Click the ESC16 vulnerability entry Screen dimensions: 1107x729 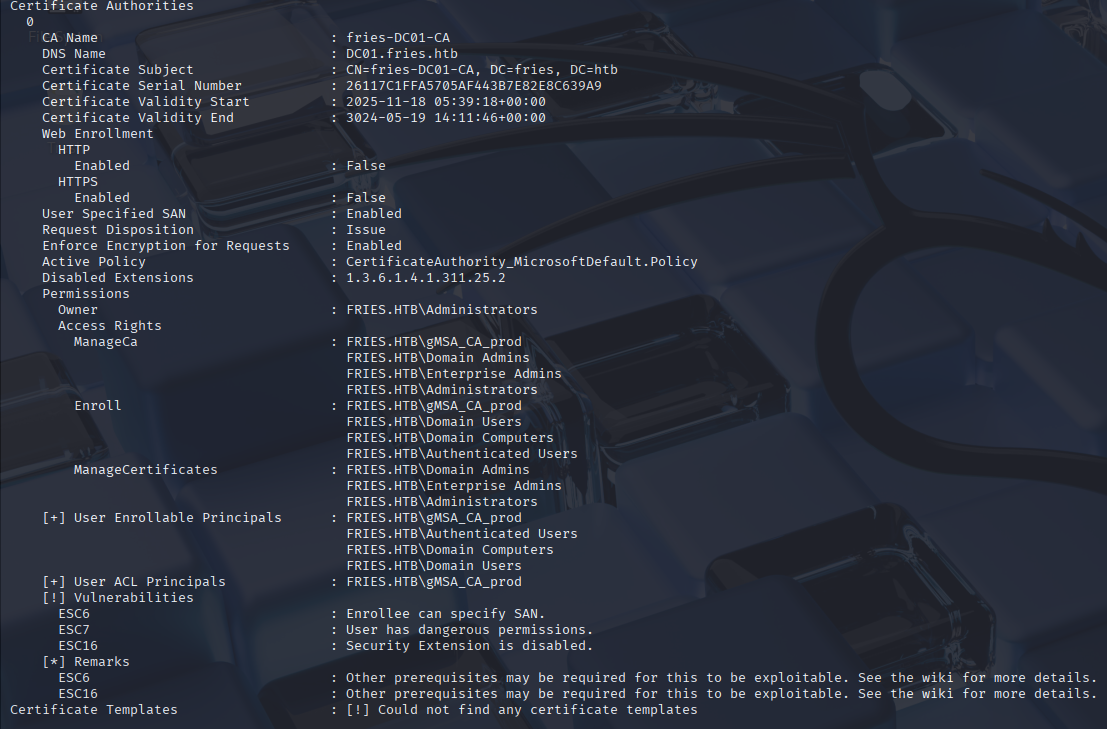pos(77,645)
